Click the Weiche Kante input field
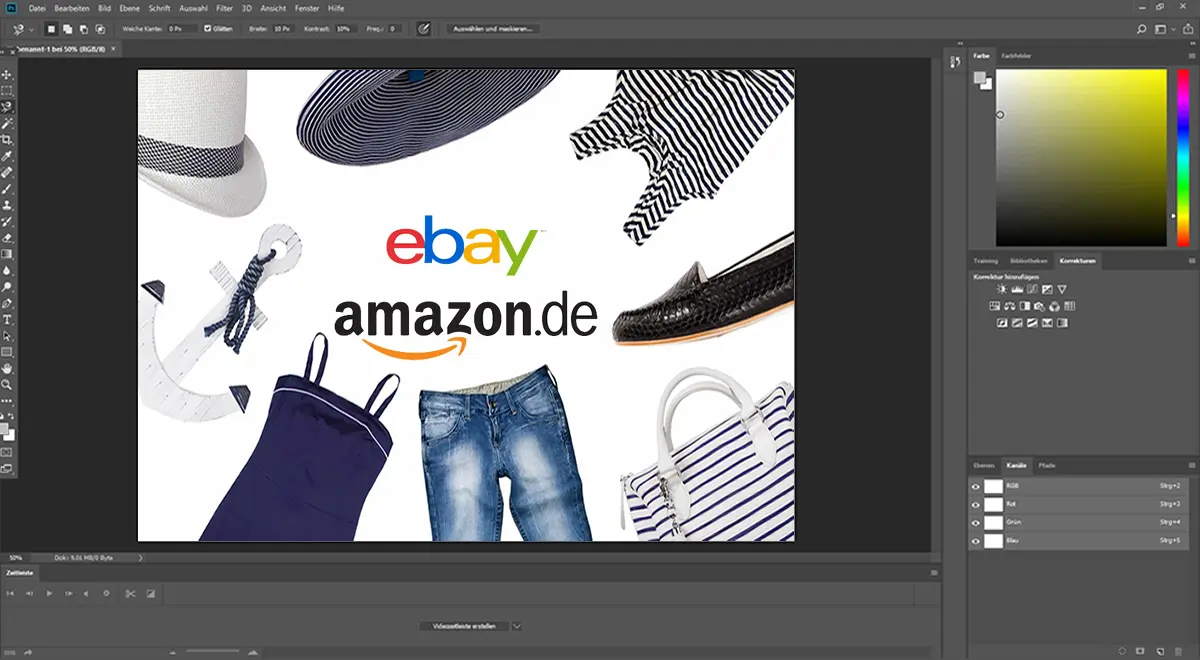Screen dimensions: 1200x660 click(182, 29)
